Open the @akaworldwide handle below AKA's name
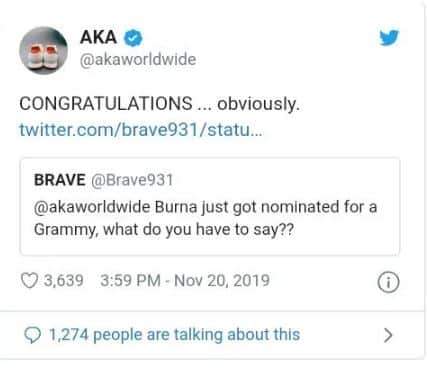The width and height of the screenshot is (427, 376). [x=138, y=60]
